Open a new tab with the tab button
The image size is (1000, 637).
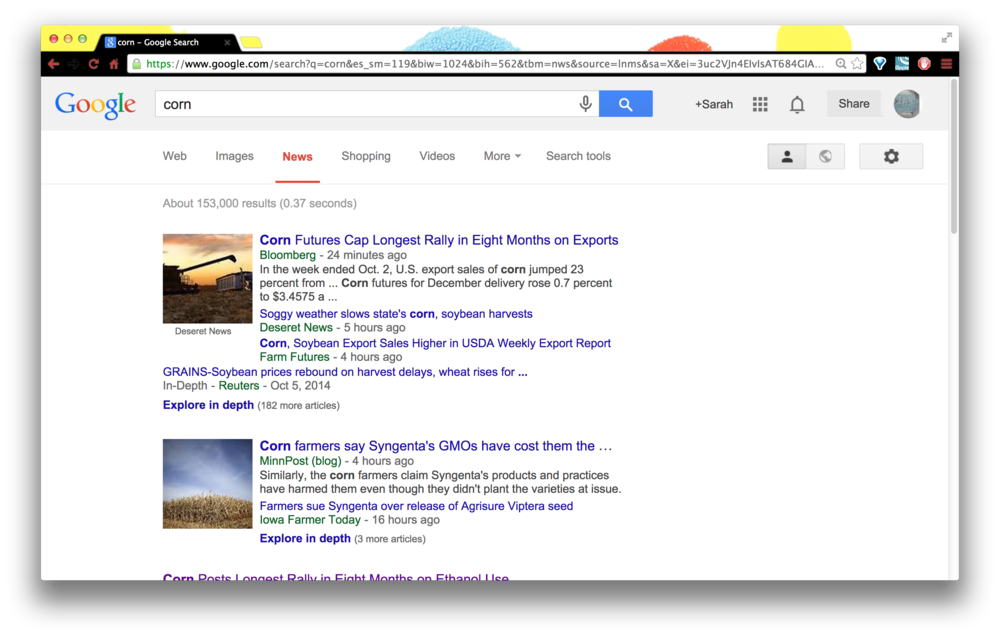pos(251,43)
